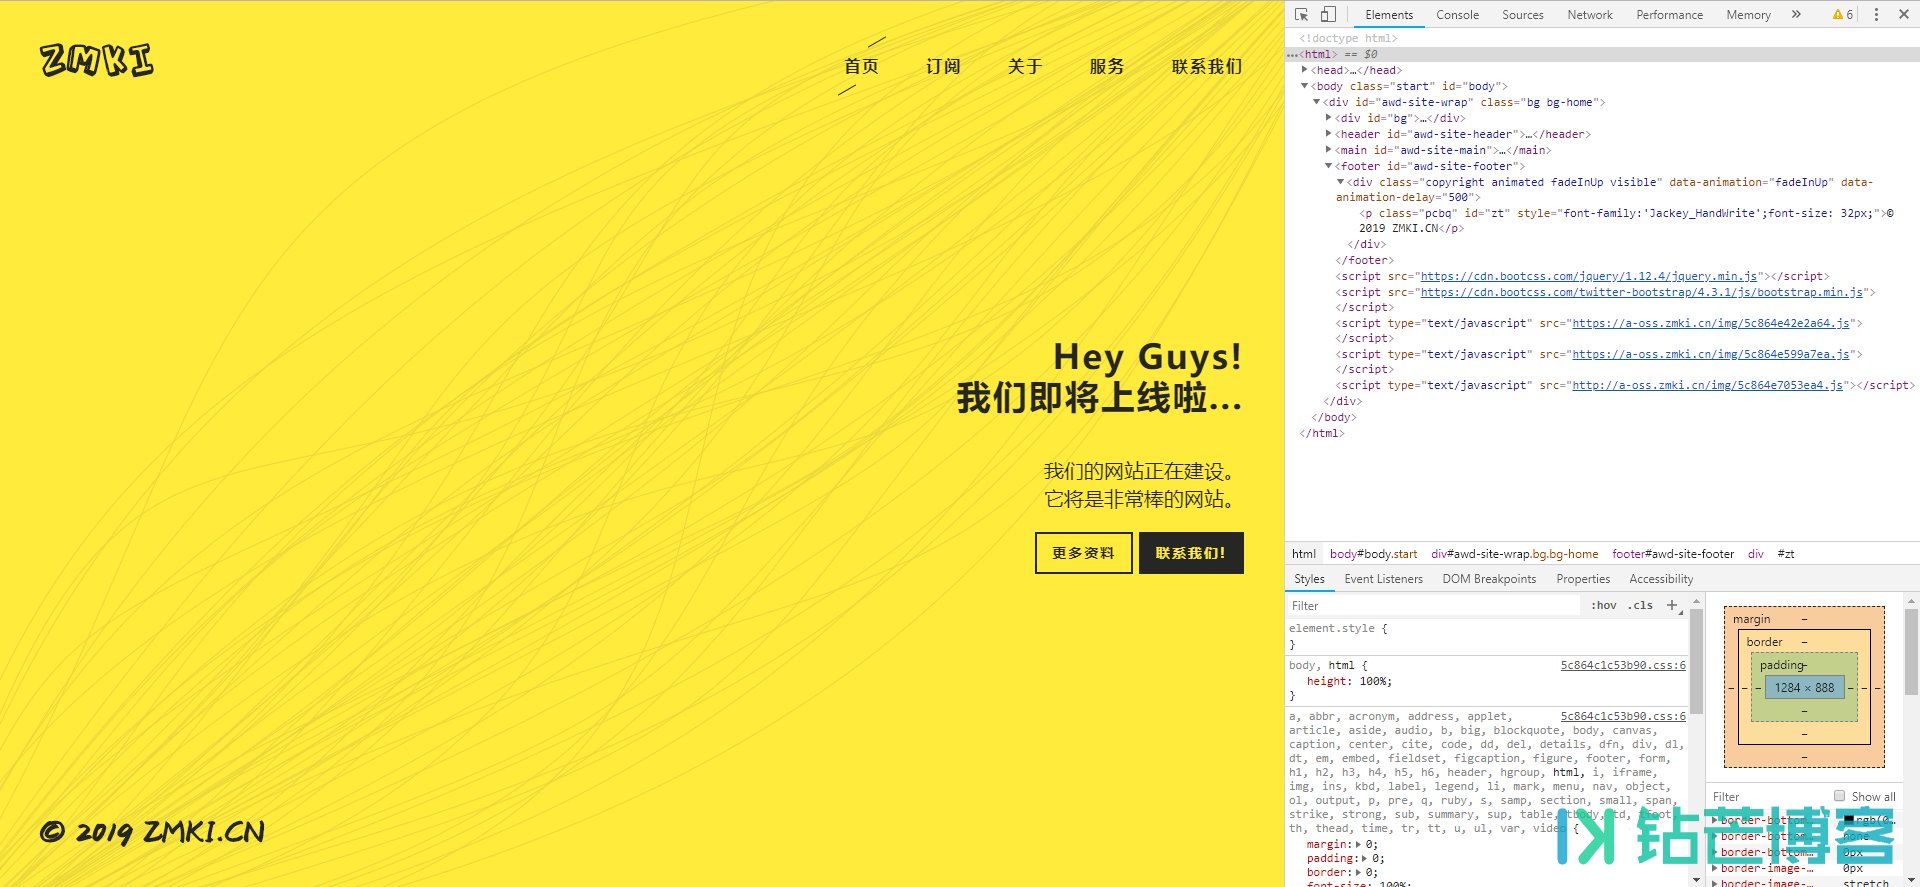Select div#awd-site-wrap breadcrumb

click(1514, 553)
